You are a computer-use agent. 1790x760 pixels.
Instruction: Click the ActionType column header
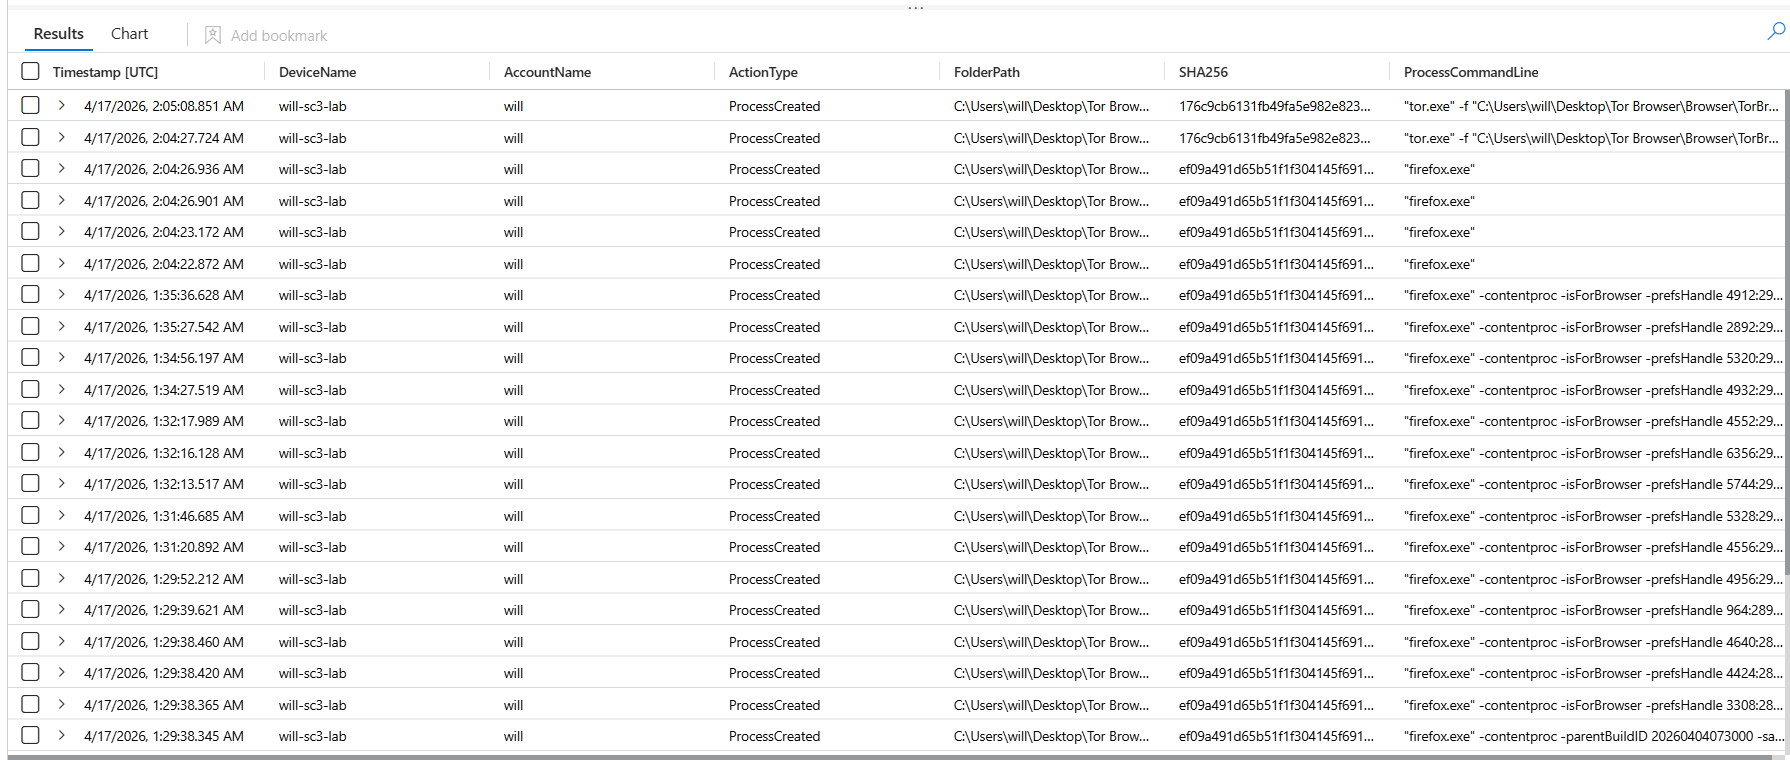coord(763,72)
